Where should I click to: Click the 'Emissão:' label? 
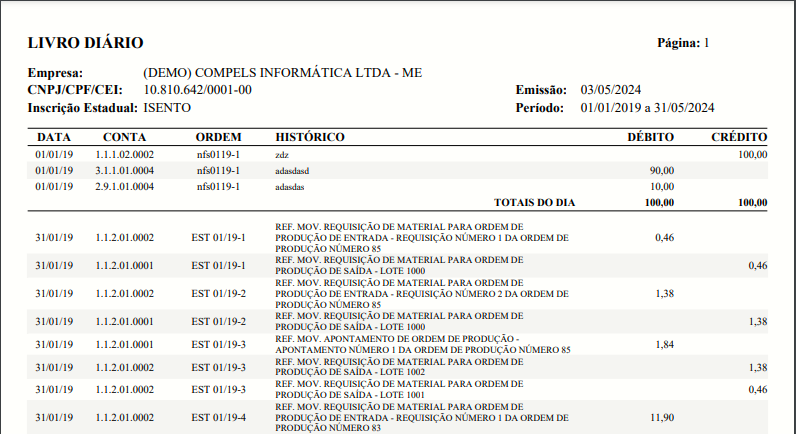[x=541, y=90]
